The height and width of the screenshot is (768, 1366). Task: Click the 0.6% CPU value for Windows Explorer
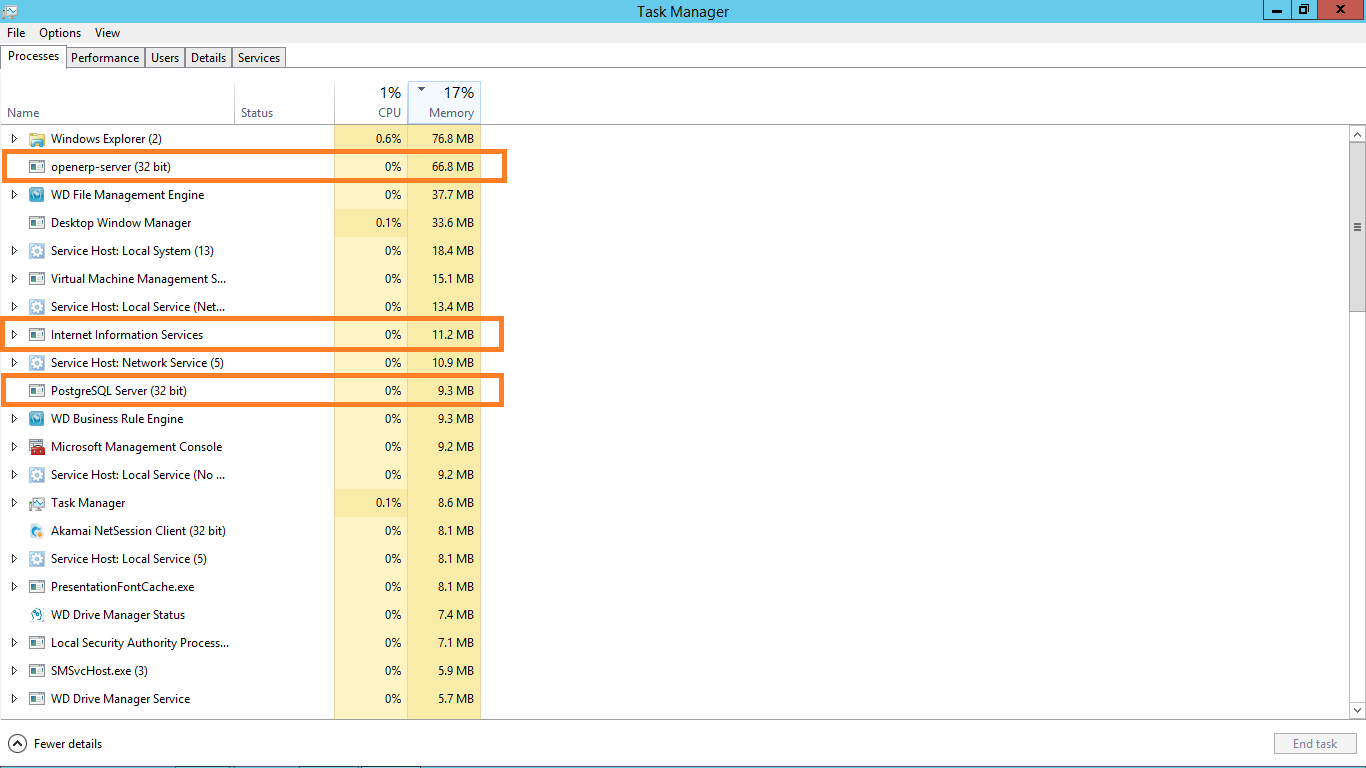(389, 139)
